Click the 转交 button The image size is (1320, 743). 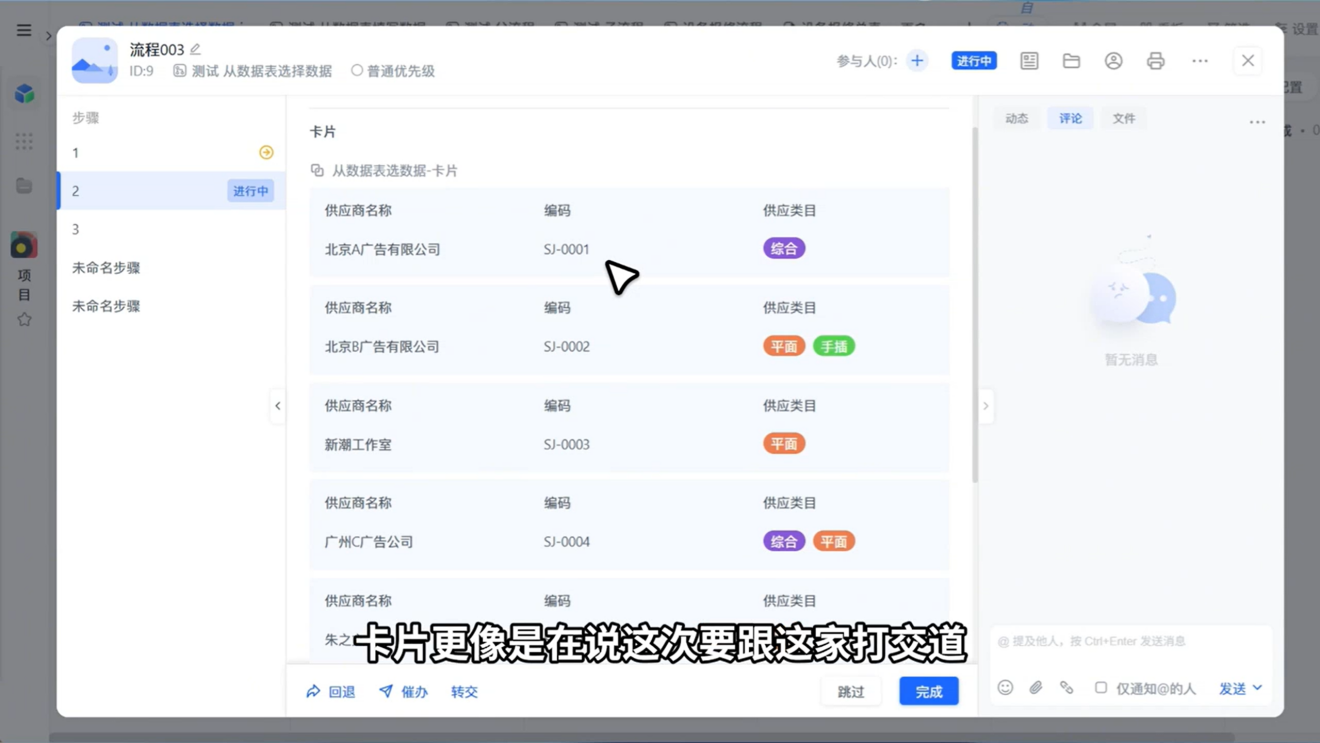[x=464, y=692]
